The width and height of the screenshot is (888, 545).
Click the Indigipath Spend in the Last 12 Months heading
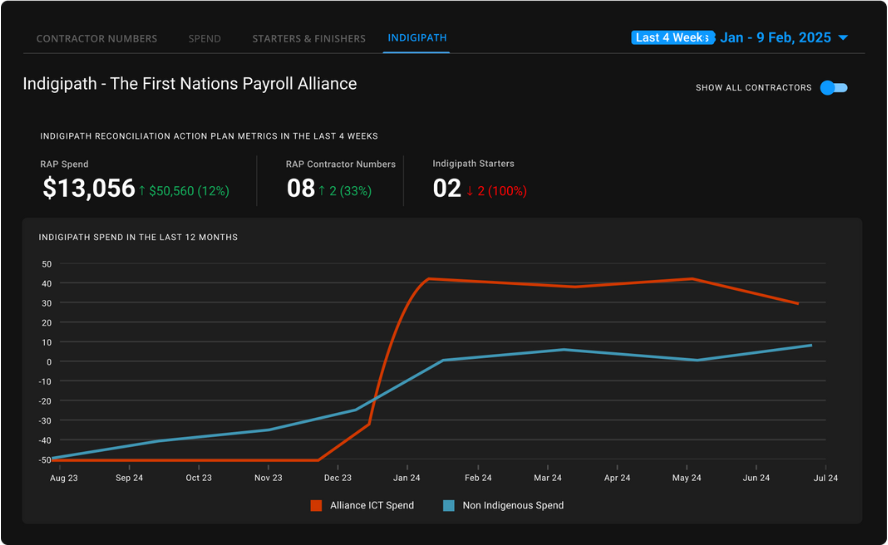click(x=138, y=237)
